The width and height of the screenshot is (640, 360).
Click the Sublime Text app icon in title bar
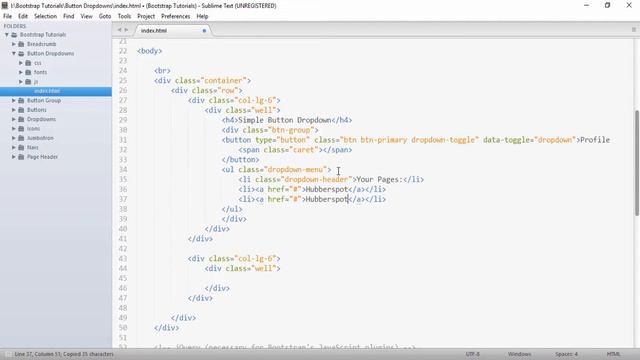4,6
